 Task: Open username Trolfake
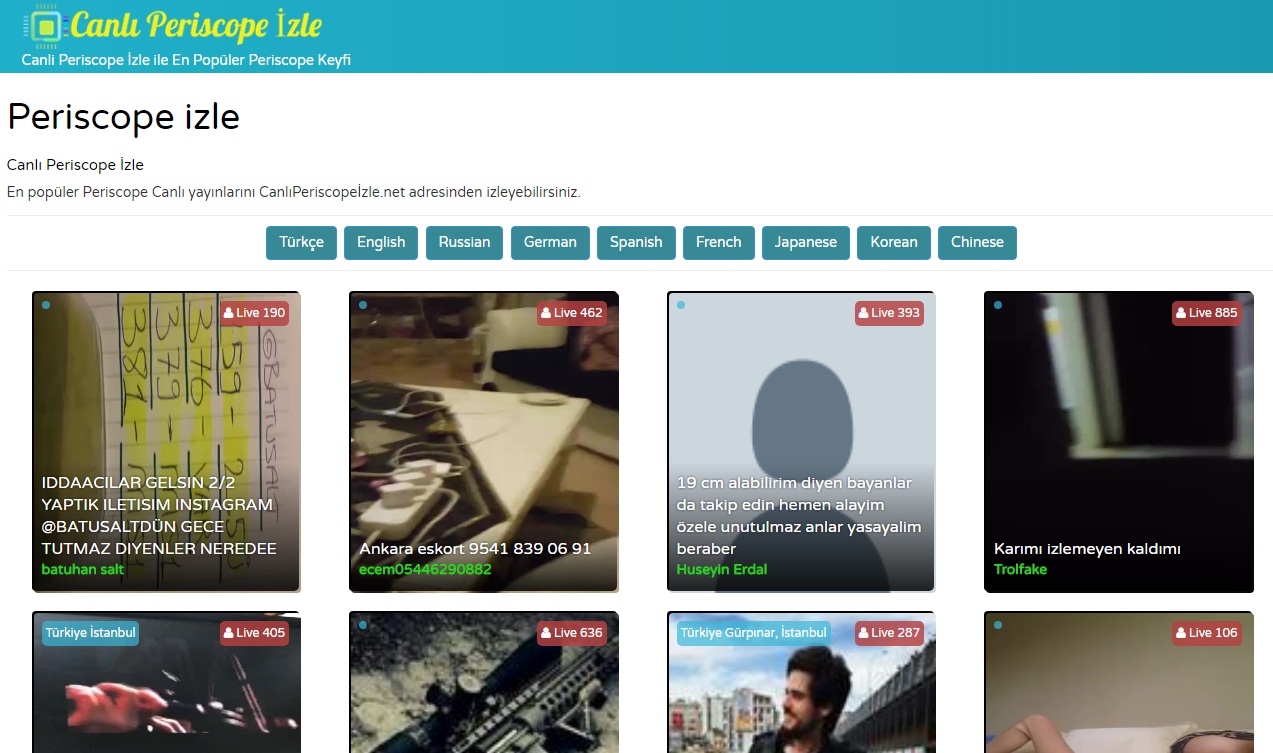point(1020,569)
